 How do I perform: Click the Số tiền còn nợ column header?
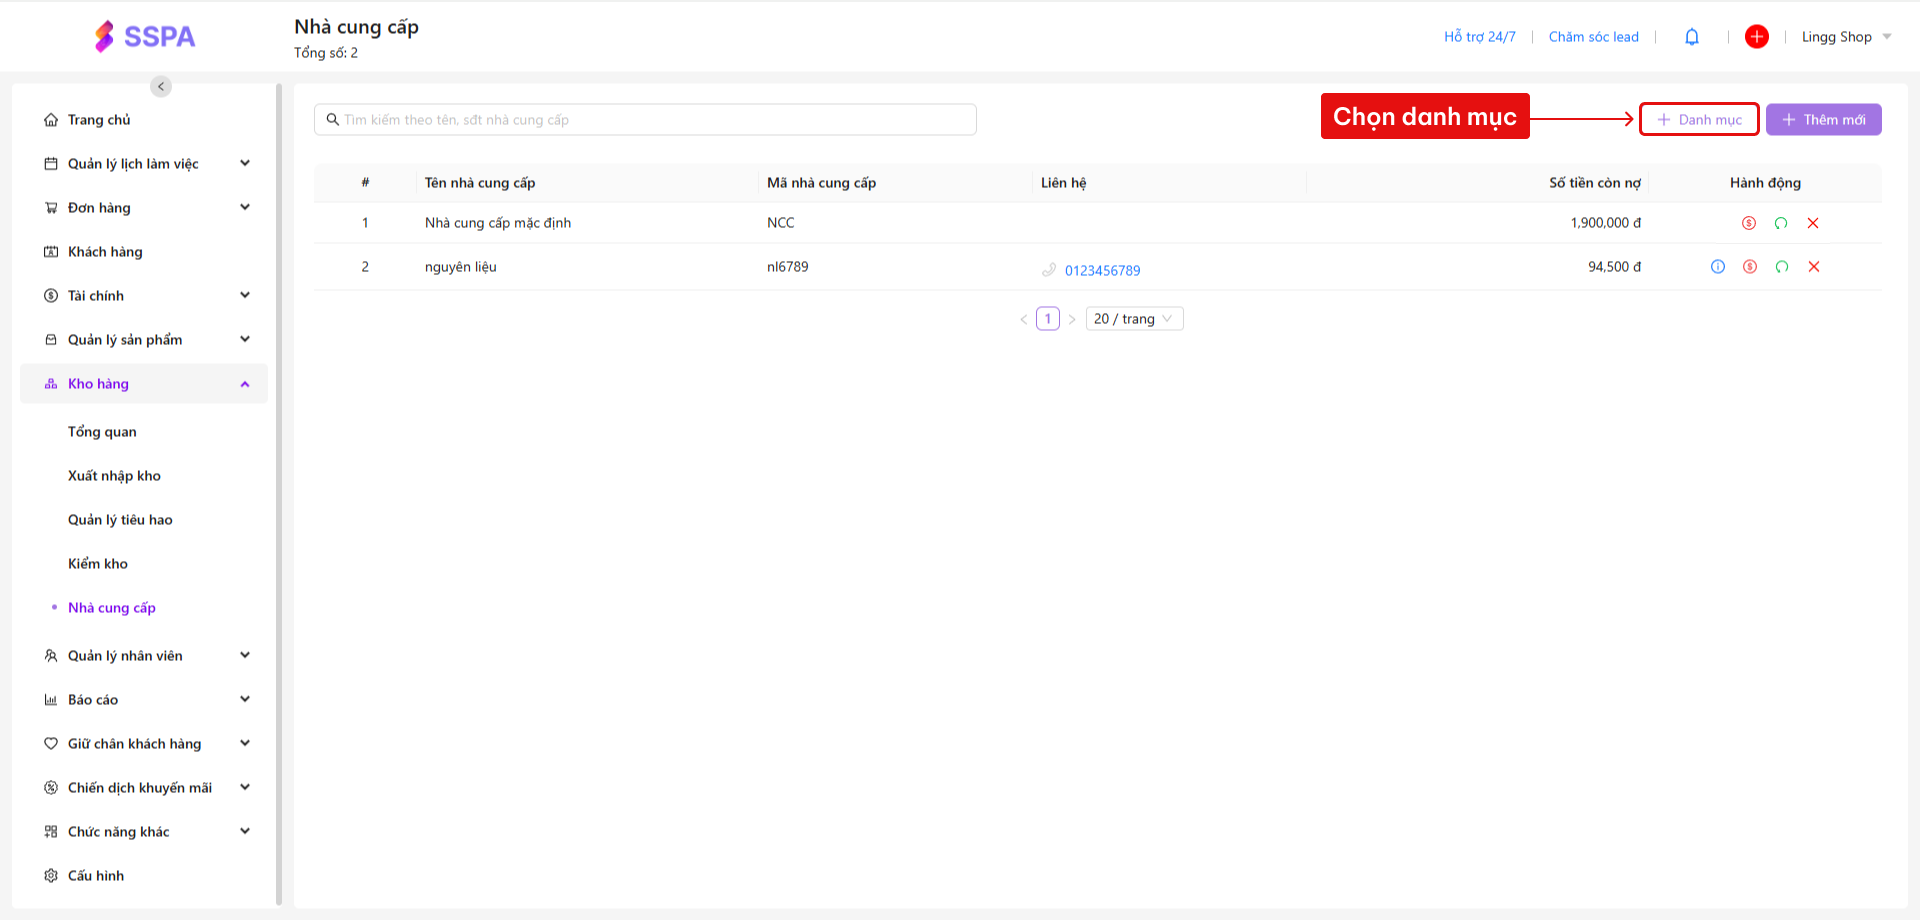click(x=1595, y=183)
